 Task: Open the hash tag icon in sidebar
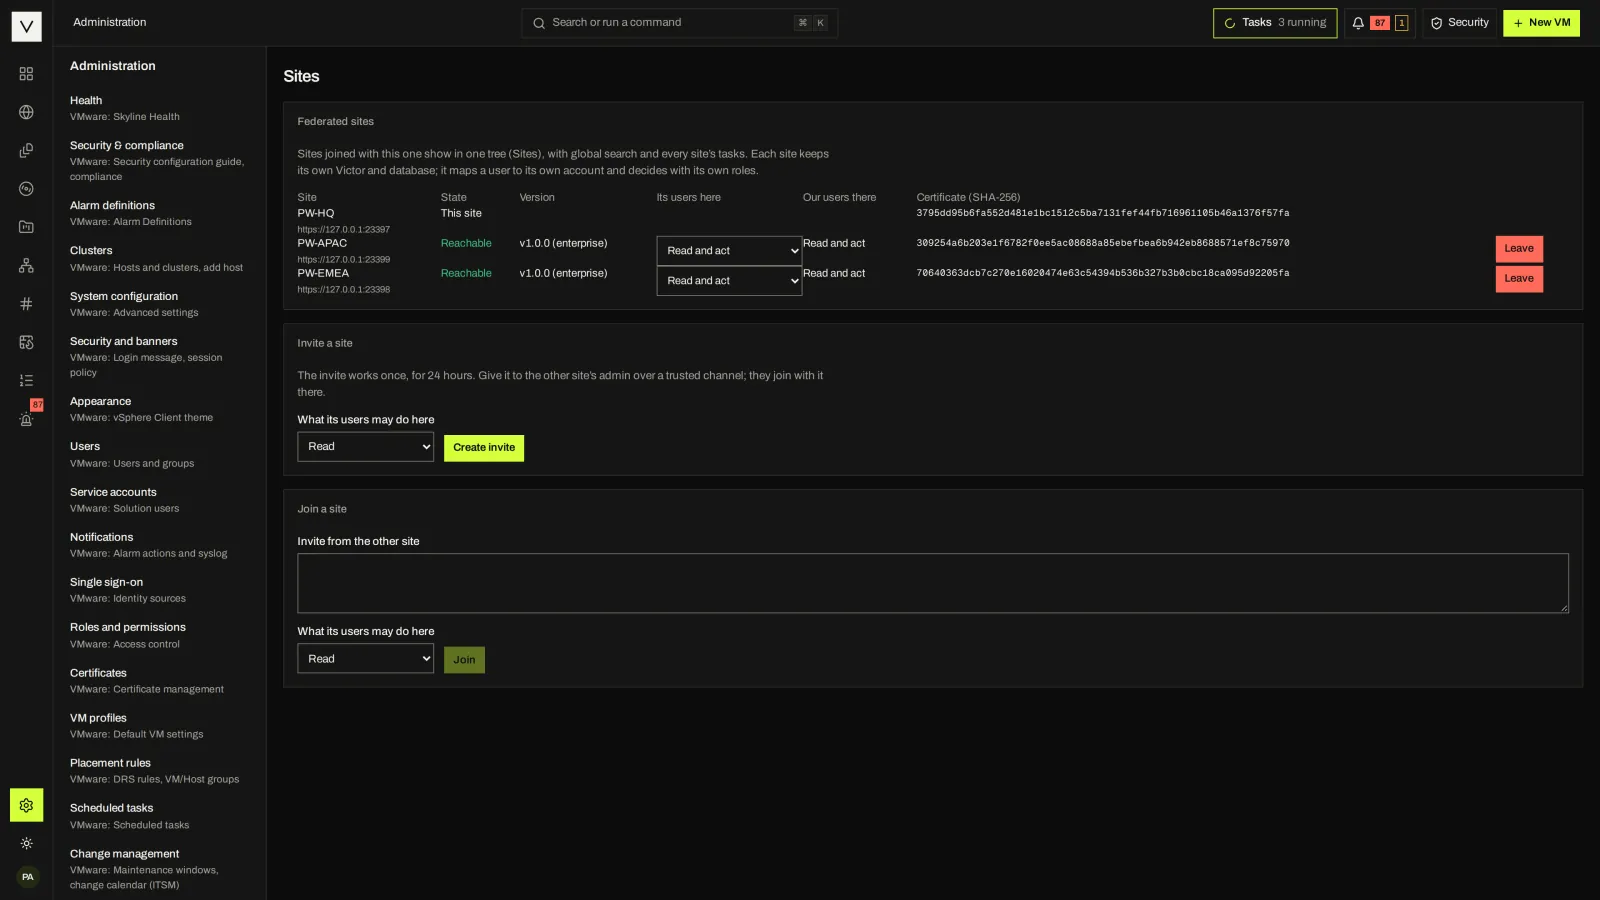[26, 303]
